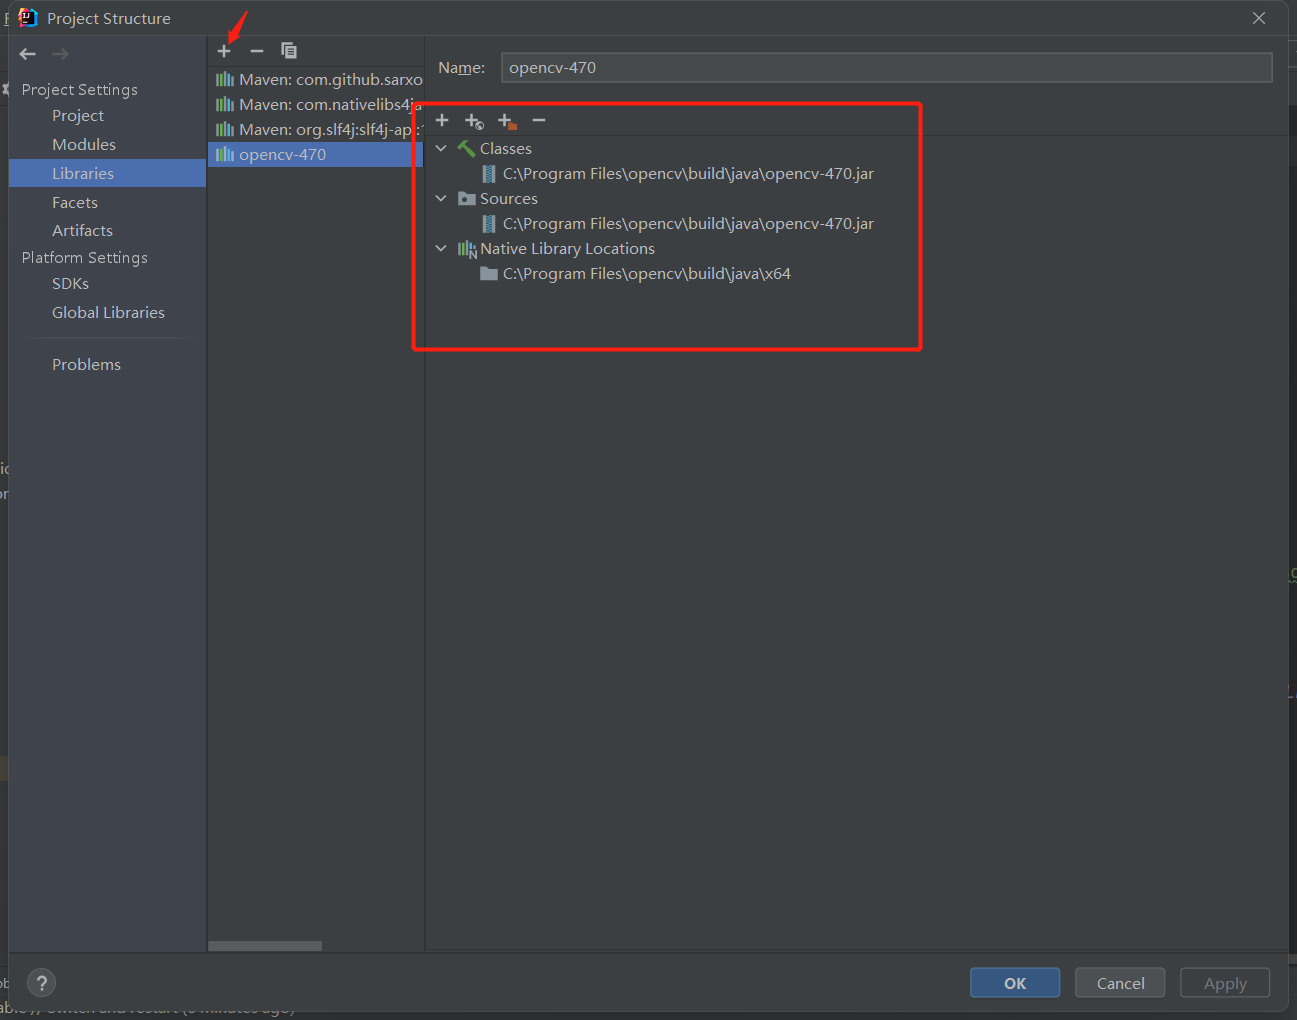Add a new library with the plus icon

[224, 50]
